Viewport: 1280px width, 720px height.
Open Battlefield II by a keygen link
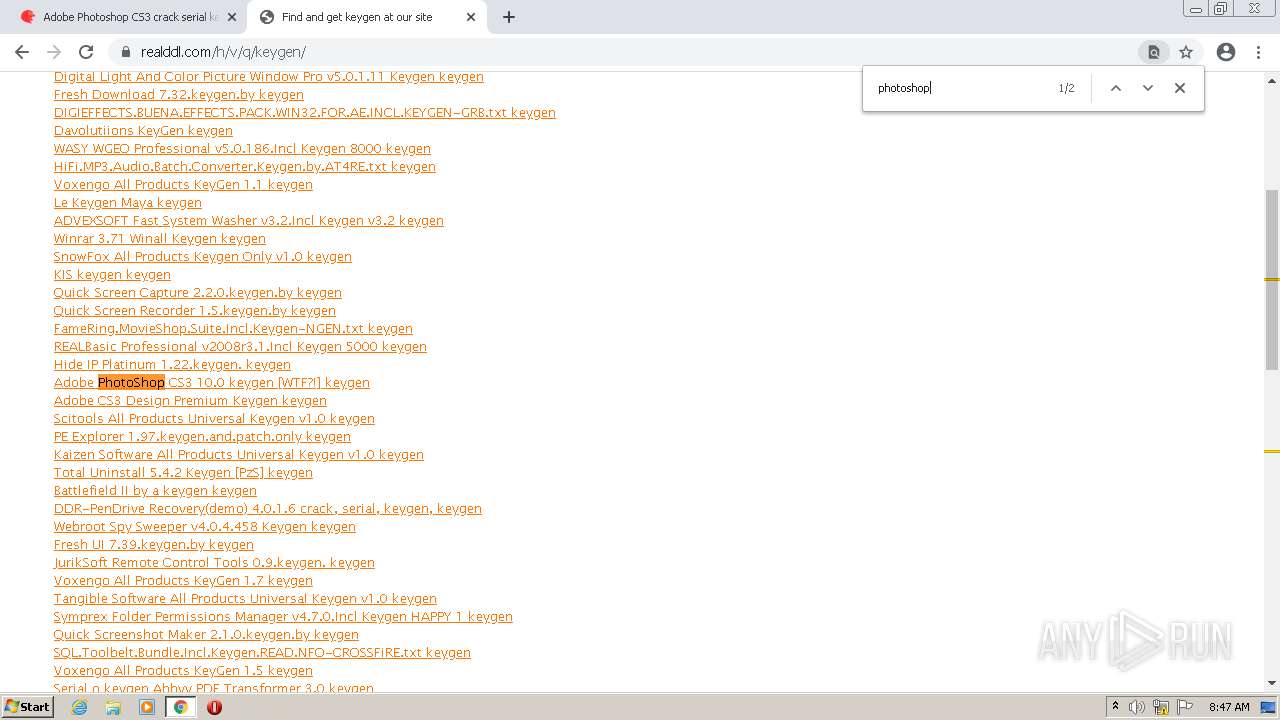point(155,491)
